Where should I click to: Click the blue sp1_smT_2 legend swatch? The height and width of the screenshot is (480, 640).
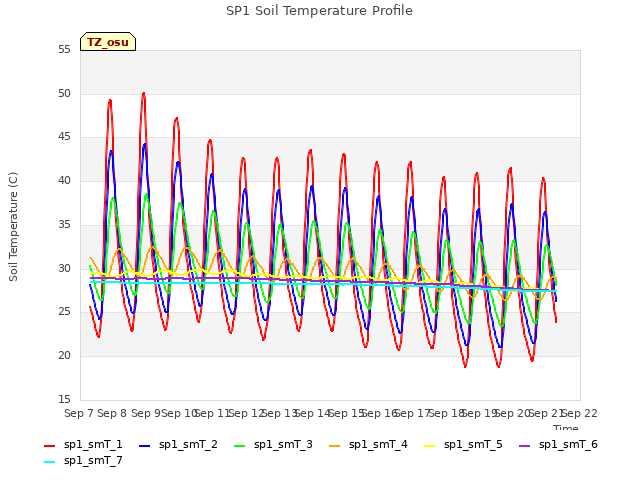point(144,446)
